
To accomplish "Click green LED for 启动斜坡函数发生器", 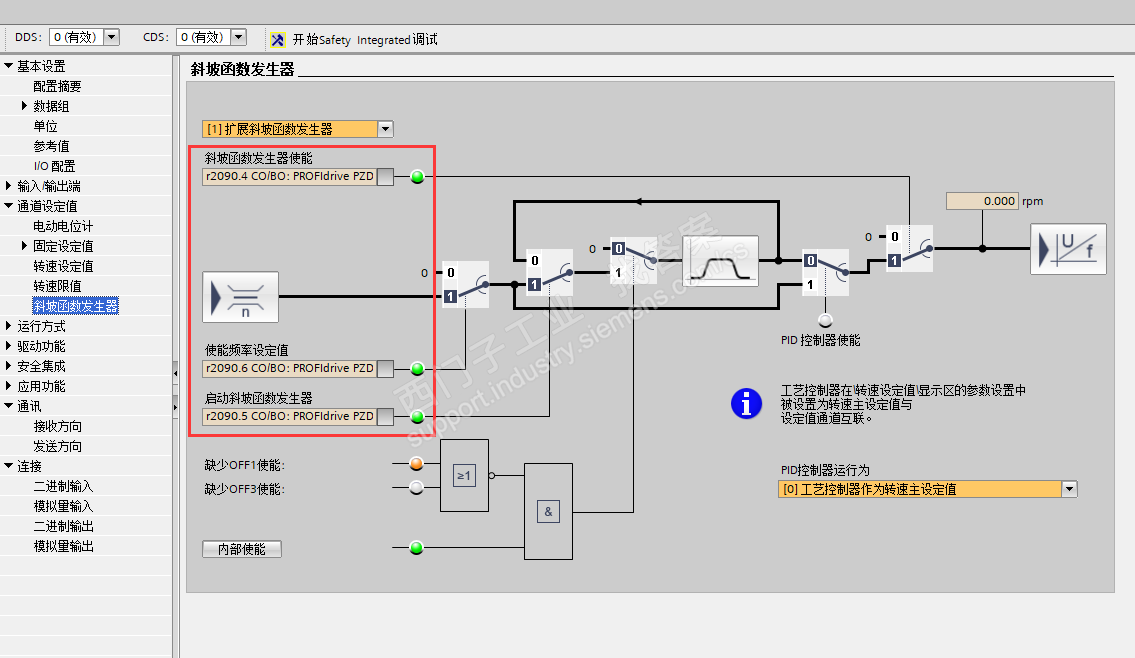I will coord(417,416).
